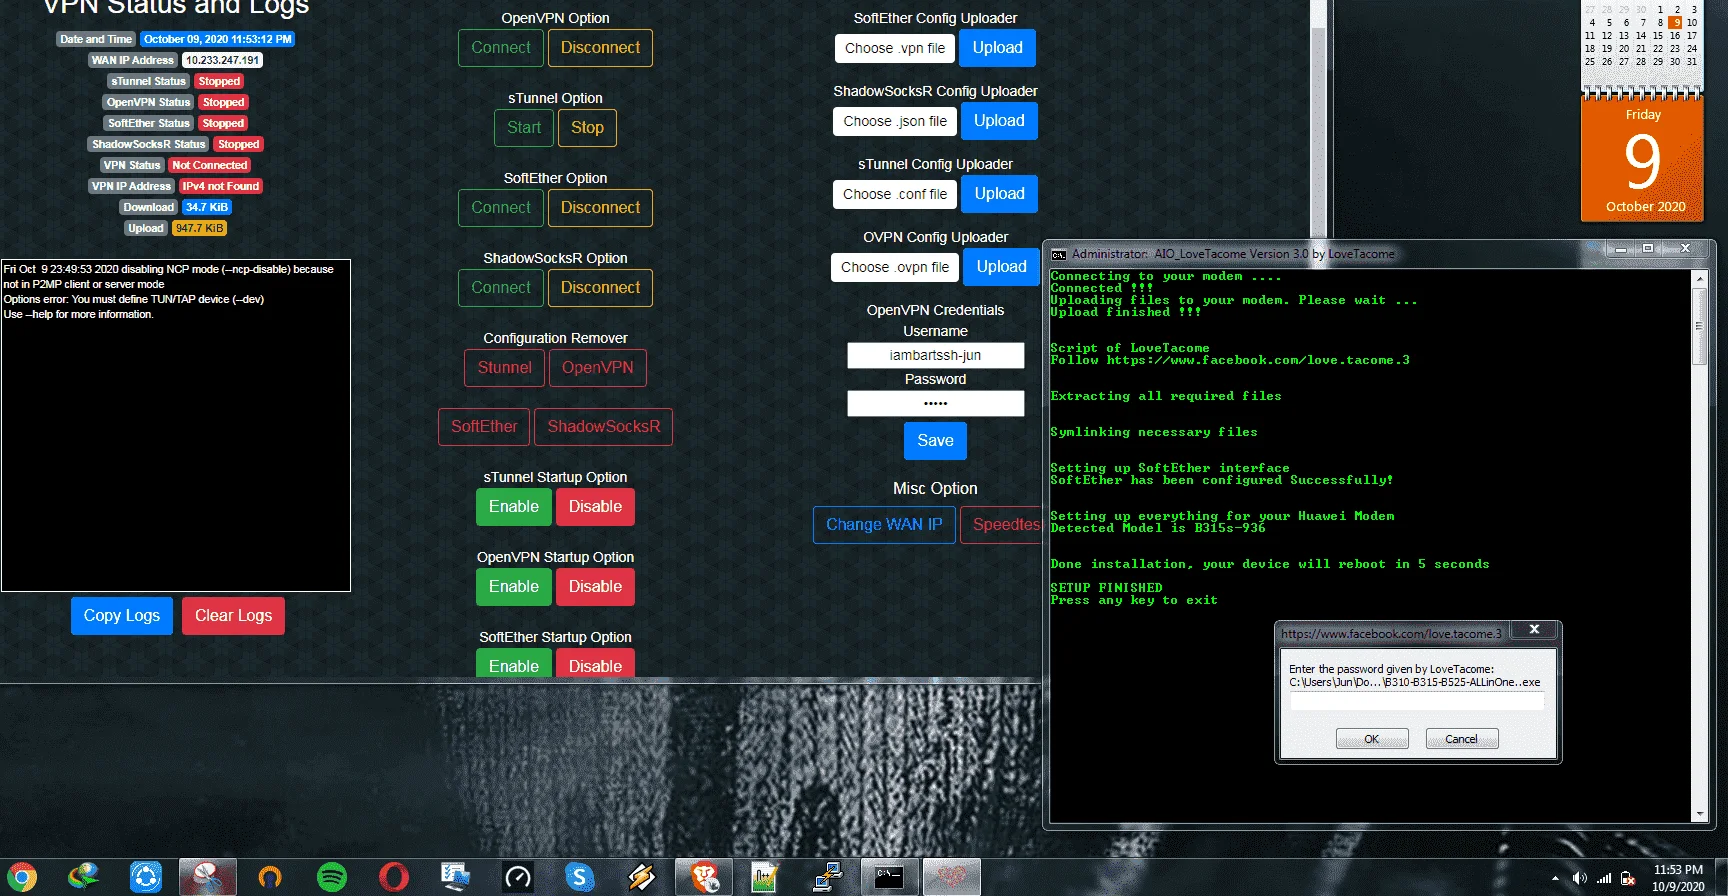The height and width of the screenshot is (896, 1728).
Task: Choose a .json file for ShadowSocksR
Action: click(x=895, y=121)
